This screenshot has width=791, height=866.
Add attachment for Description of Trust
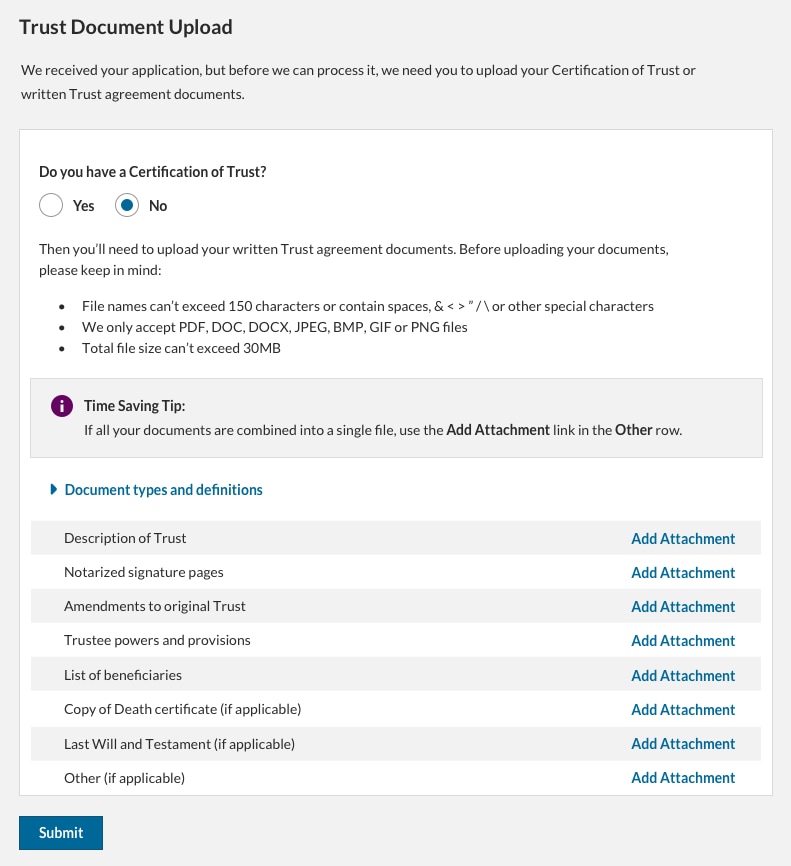pos(683,538)
